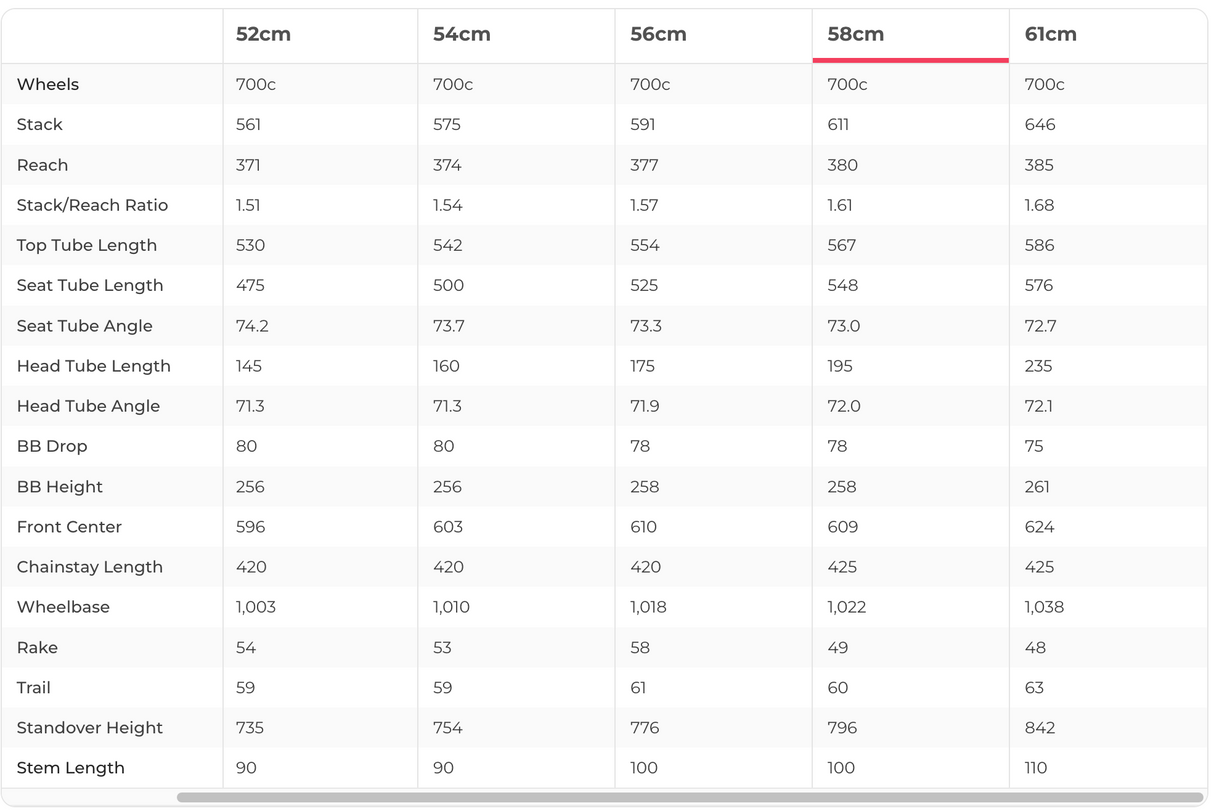Viewport: 1214px width, 811px height.
Task: Click the Stack/Reach Ratio row label
Action: 92,205
